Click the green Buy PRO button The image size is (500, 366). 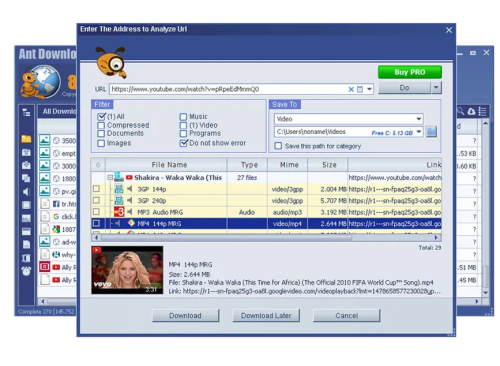pyautogui.click(x=410, y=72)
